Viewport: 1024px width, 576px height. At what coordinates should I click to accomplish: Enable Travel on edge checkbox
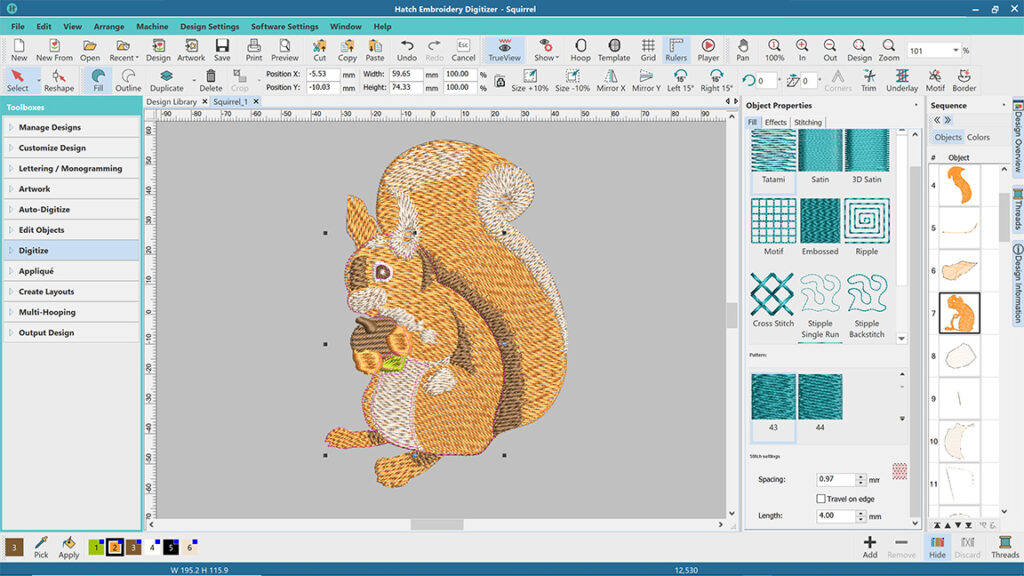coord(821,498)
